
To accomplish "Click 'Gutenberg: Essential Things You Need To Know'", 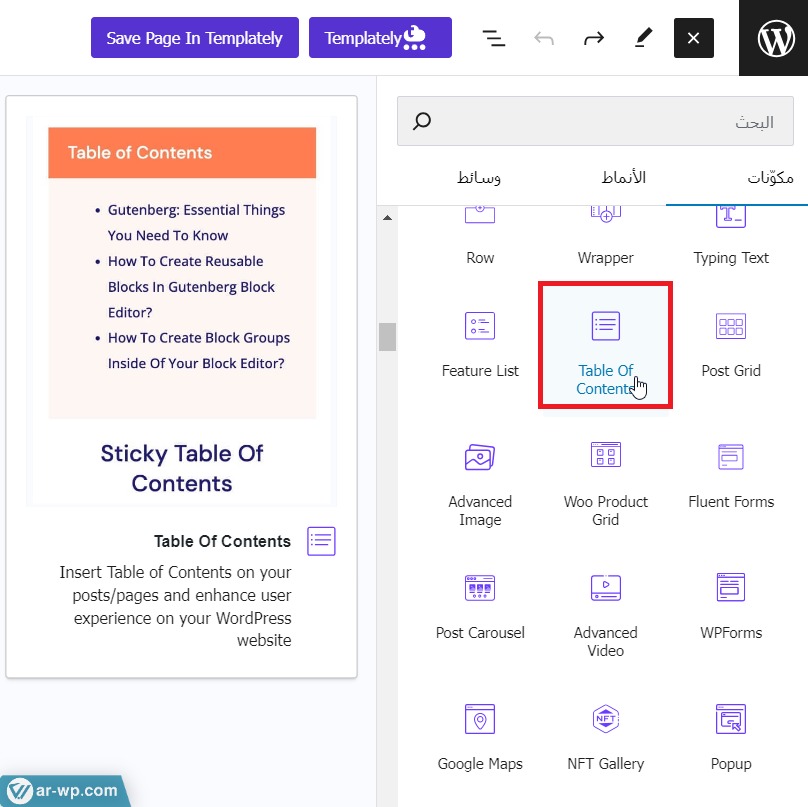I will click(x=196, y=223).
